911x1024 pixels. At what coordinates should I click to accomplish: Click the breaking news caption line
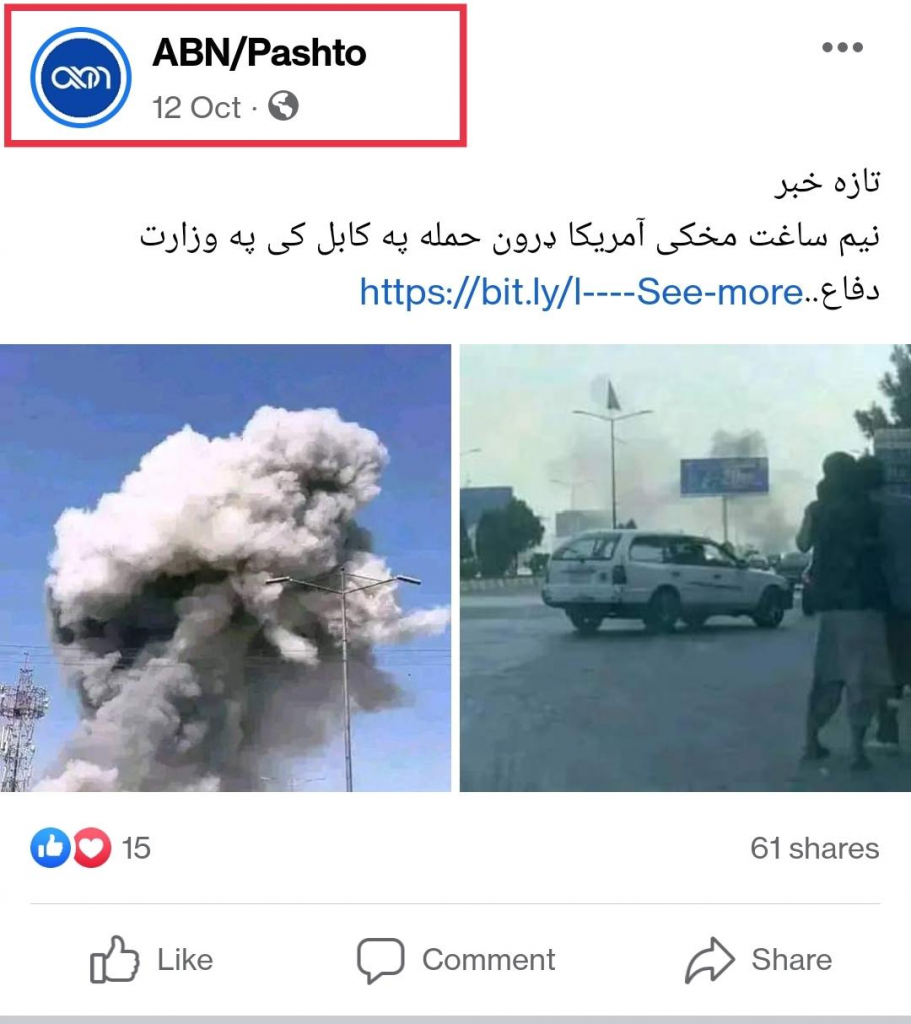pos(827,183)
